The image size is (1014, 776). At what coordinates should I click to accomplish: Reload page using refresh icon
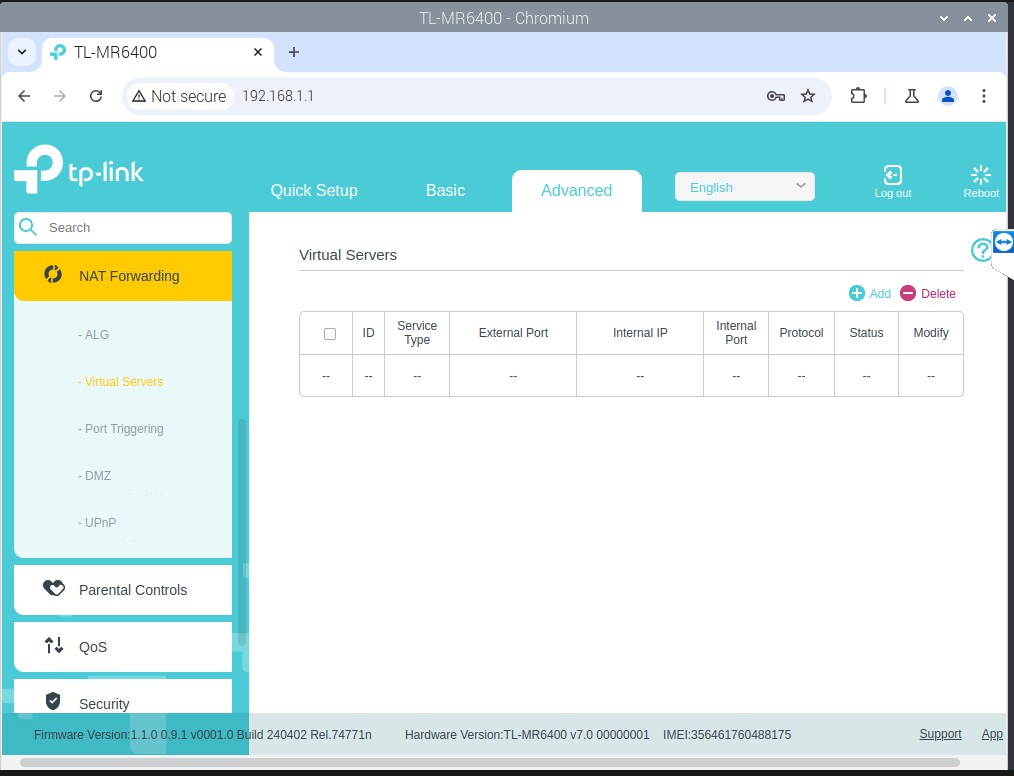pos(96,96)
